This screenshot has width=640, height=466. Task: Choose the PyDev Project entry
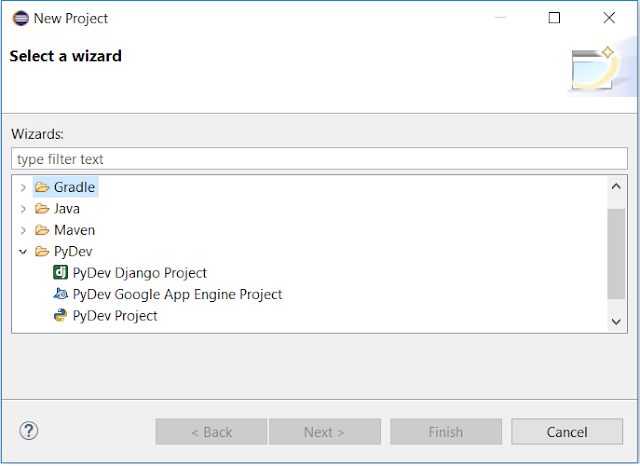click(x=115, y=316)
